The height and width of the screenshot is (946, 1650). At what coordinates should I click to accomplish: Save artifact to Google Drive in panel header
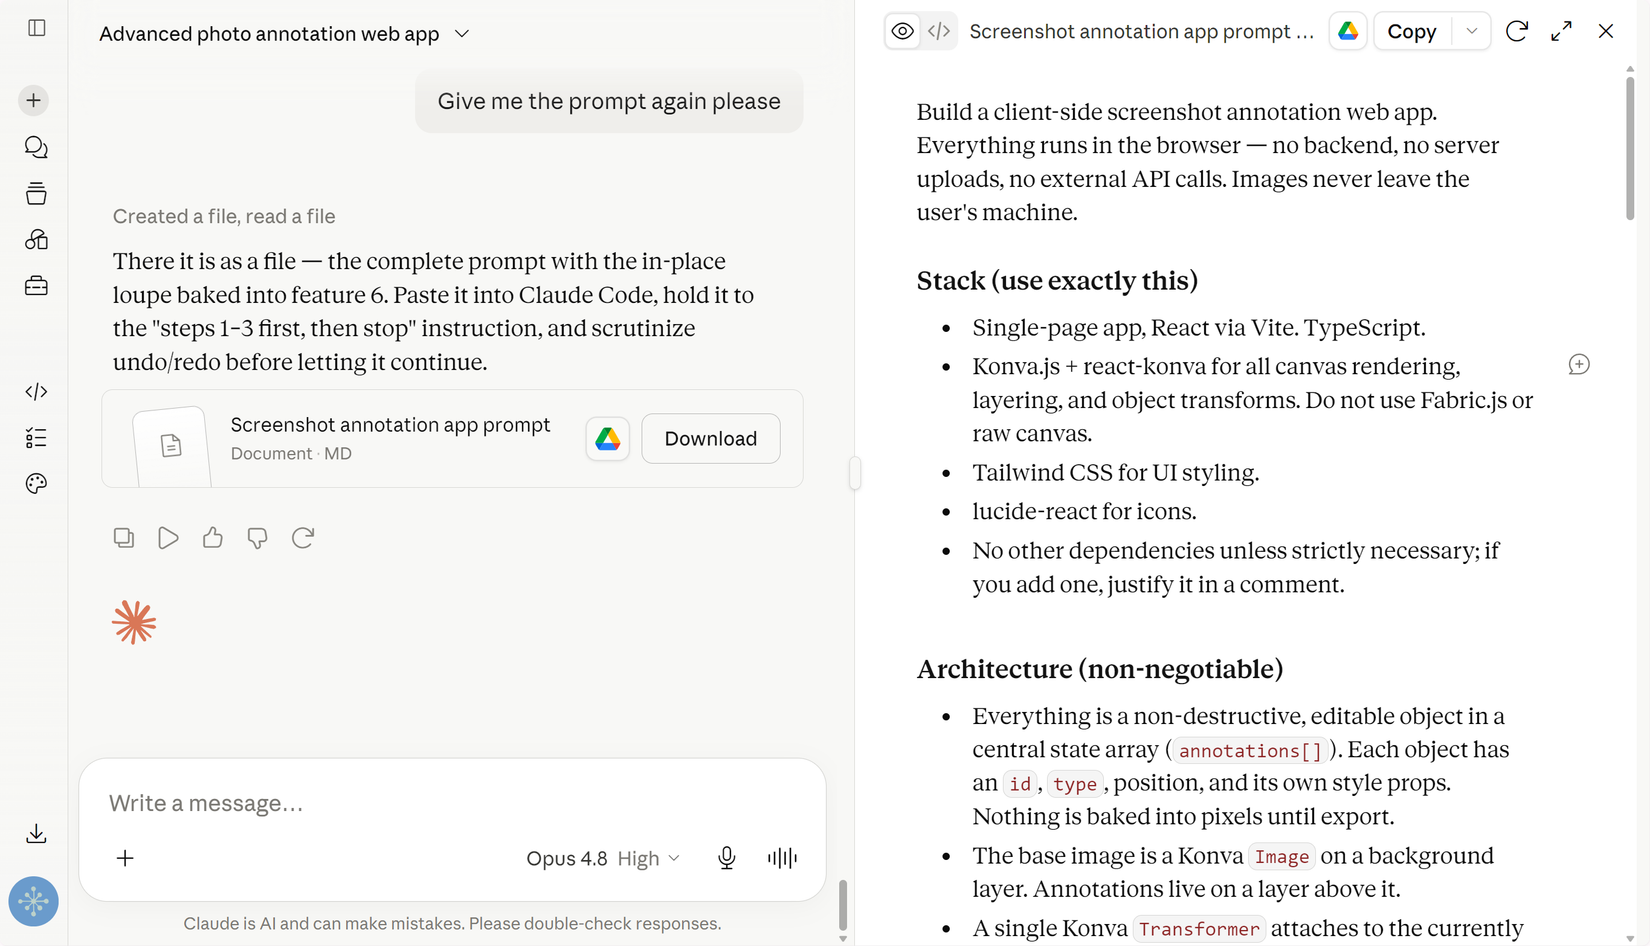click(1348, 31)
